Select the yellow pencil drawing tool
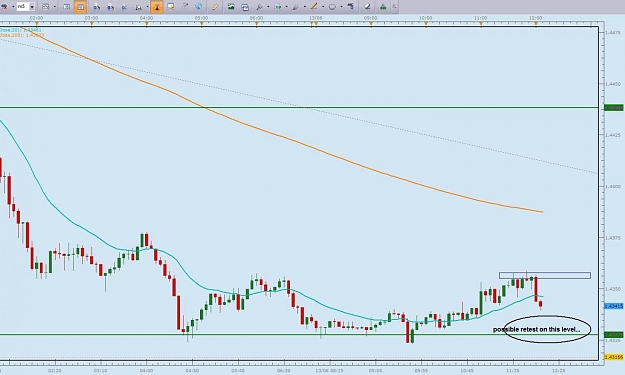 tap(215, 7)
